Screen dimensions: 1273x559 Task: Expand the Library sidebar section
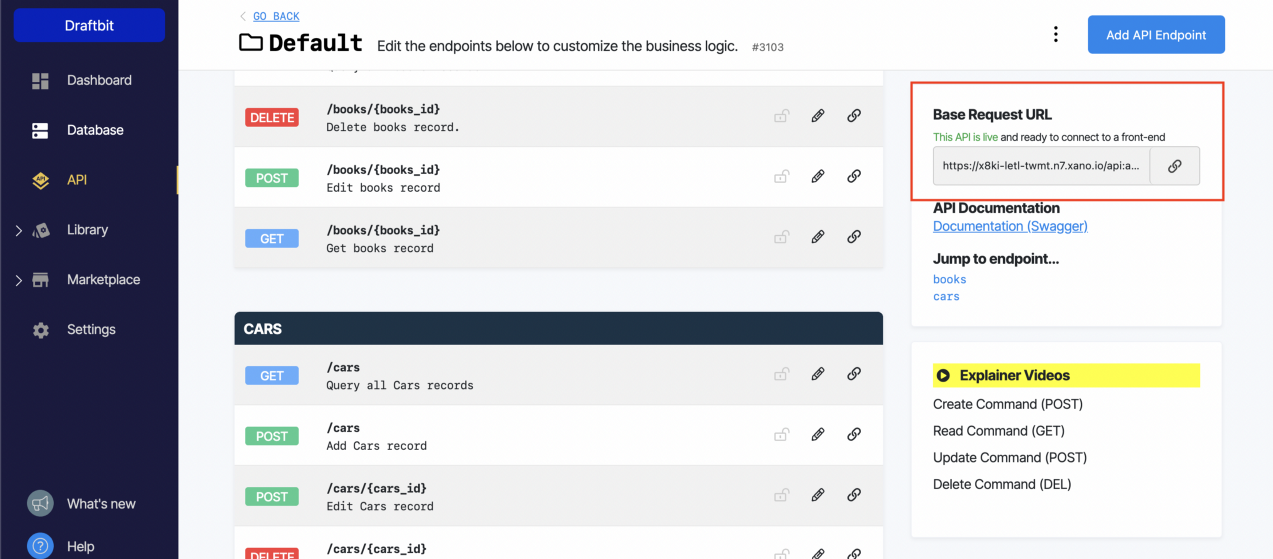18,230
